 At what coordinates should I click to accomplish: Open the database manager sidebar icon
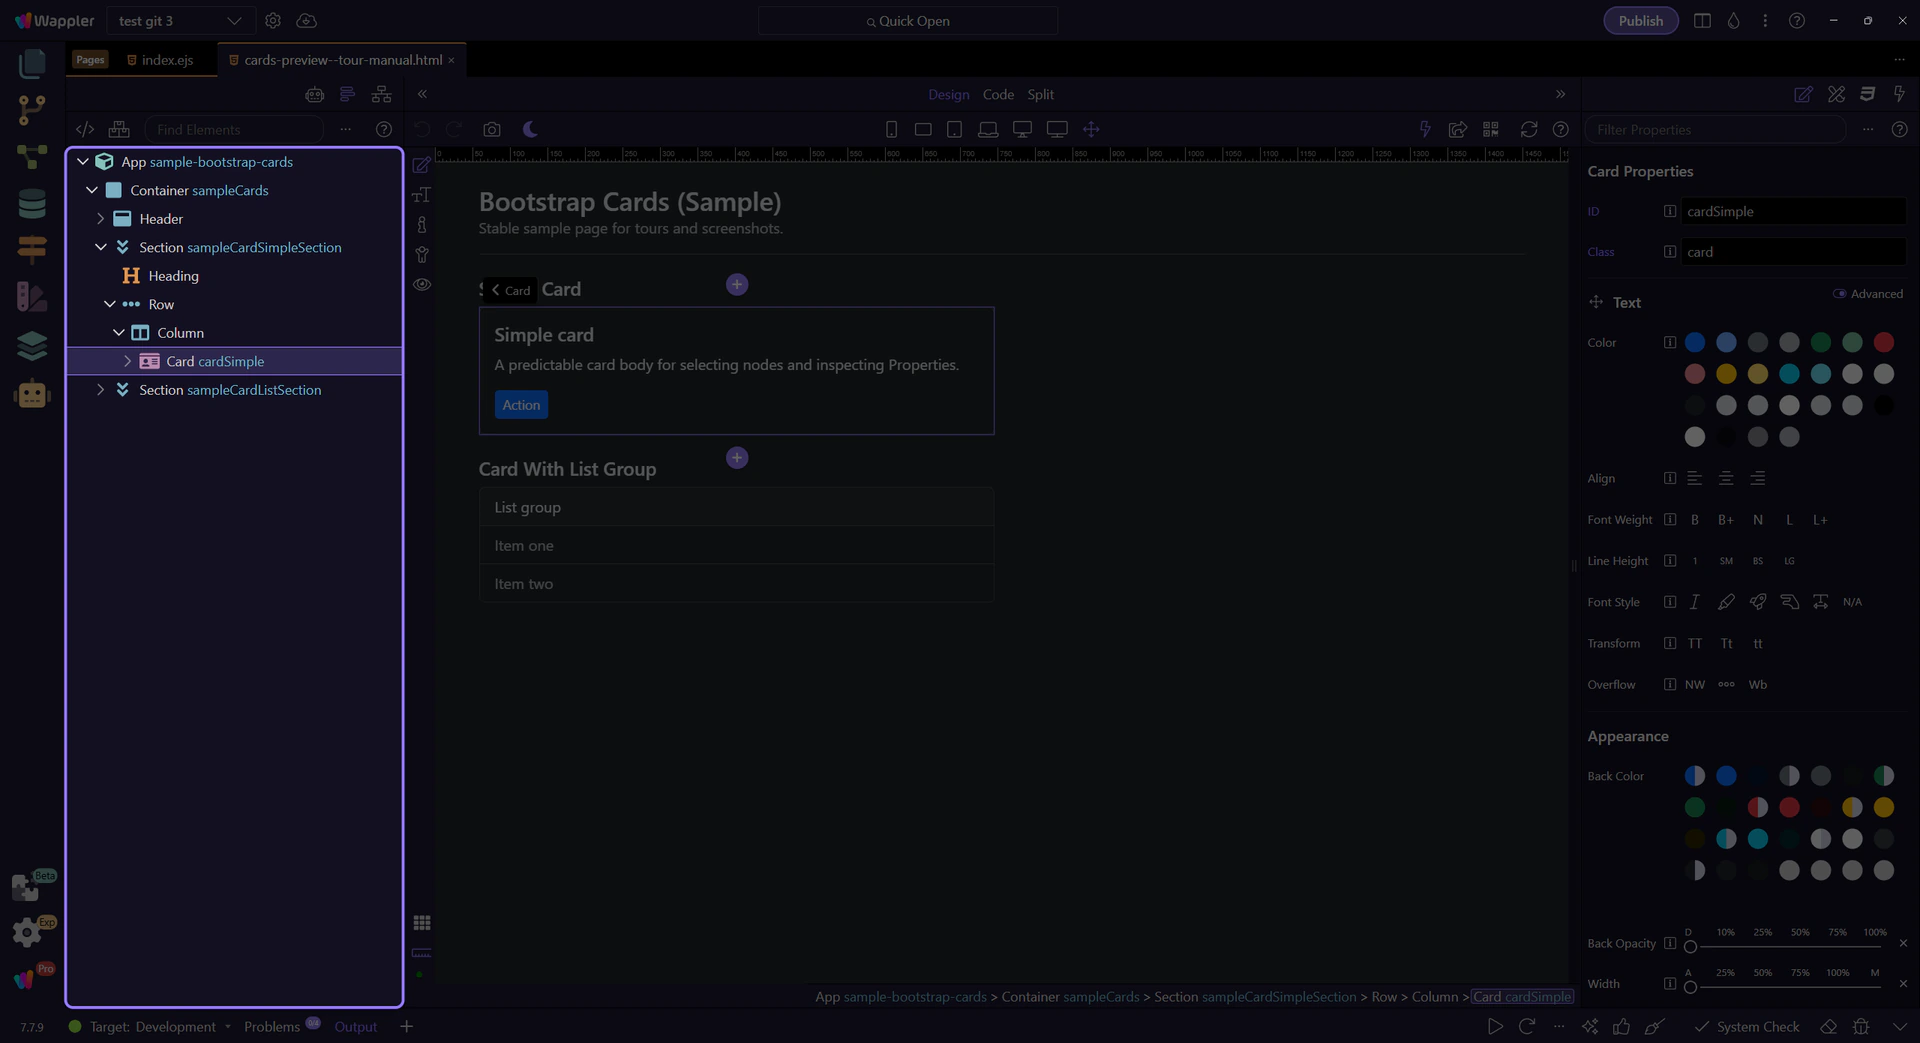click(x=32, y=203)
